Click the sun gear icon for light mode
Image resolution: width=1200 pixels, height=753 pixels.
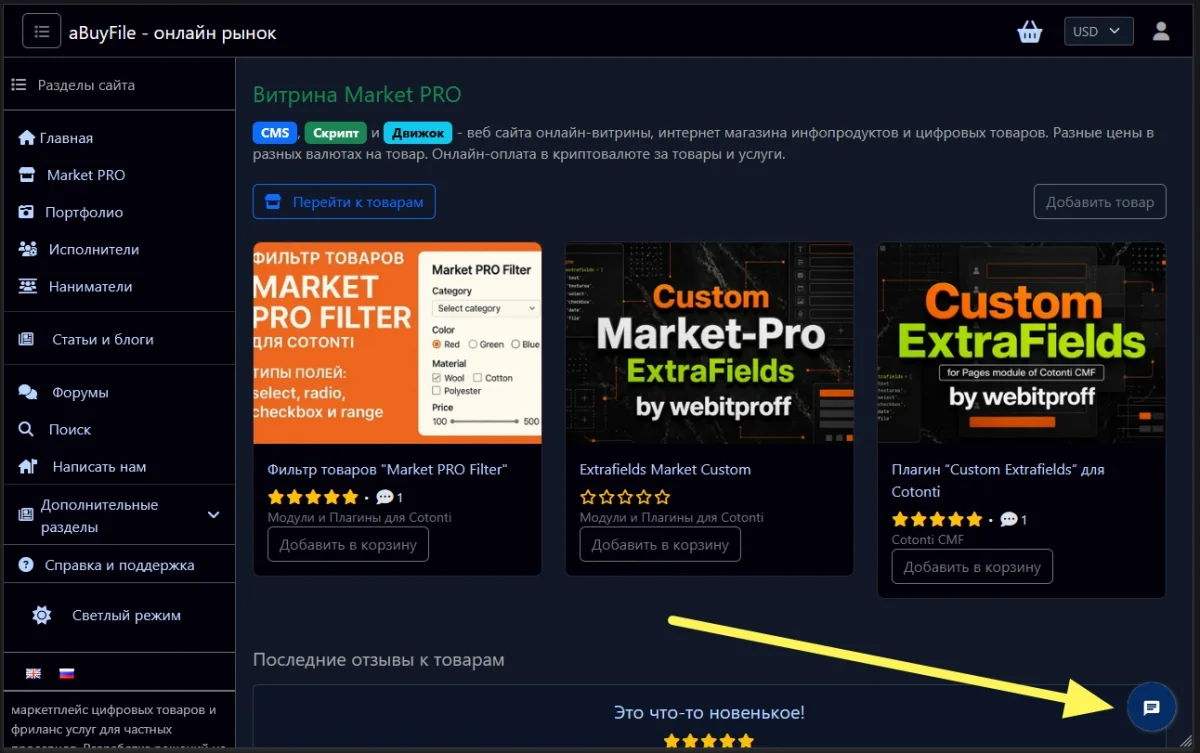click(x=42, y=615)
